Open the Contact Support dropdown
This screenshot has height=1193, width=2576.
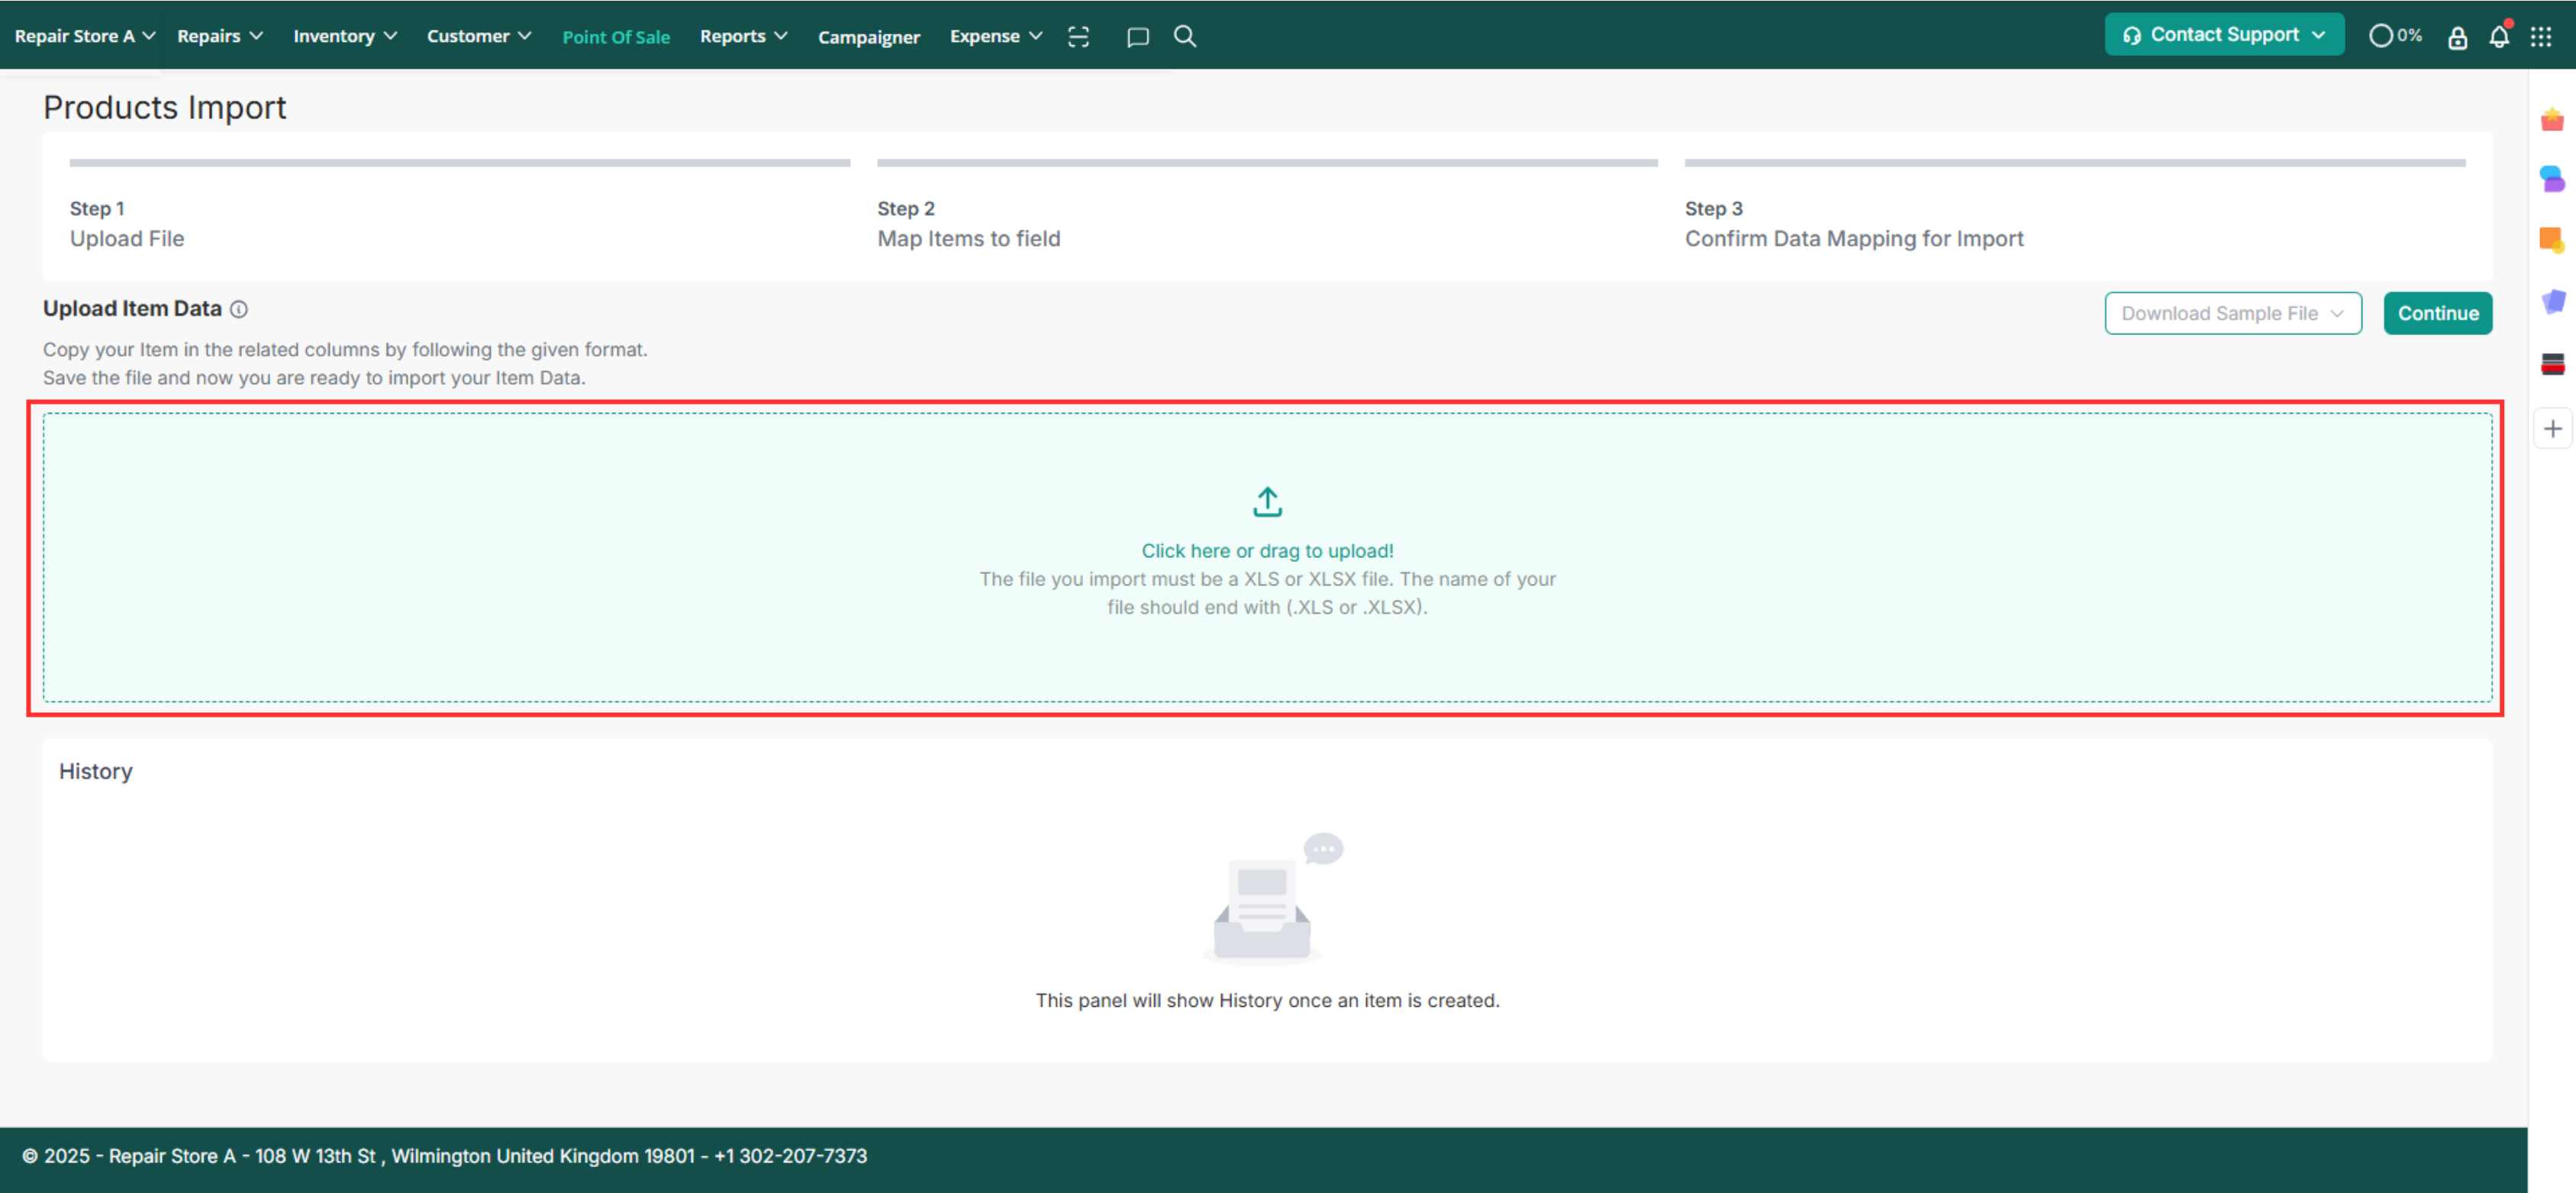pyautogui.click(x=2223, y=35)
